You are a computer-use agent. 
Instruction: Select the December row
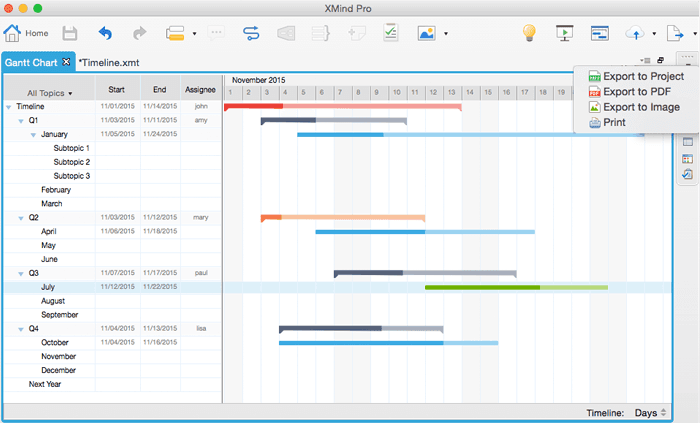pyautogui.click(x=113, y=370)
